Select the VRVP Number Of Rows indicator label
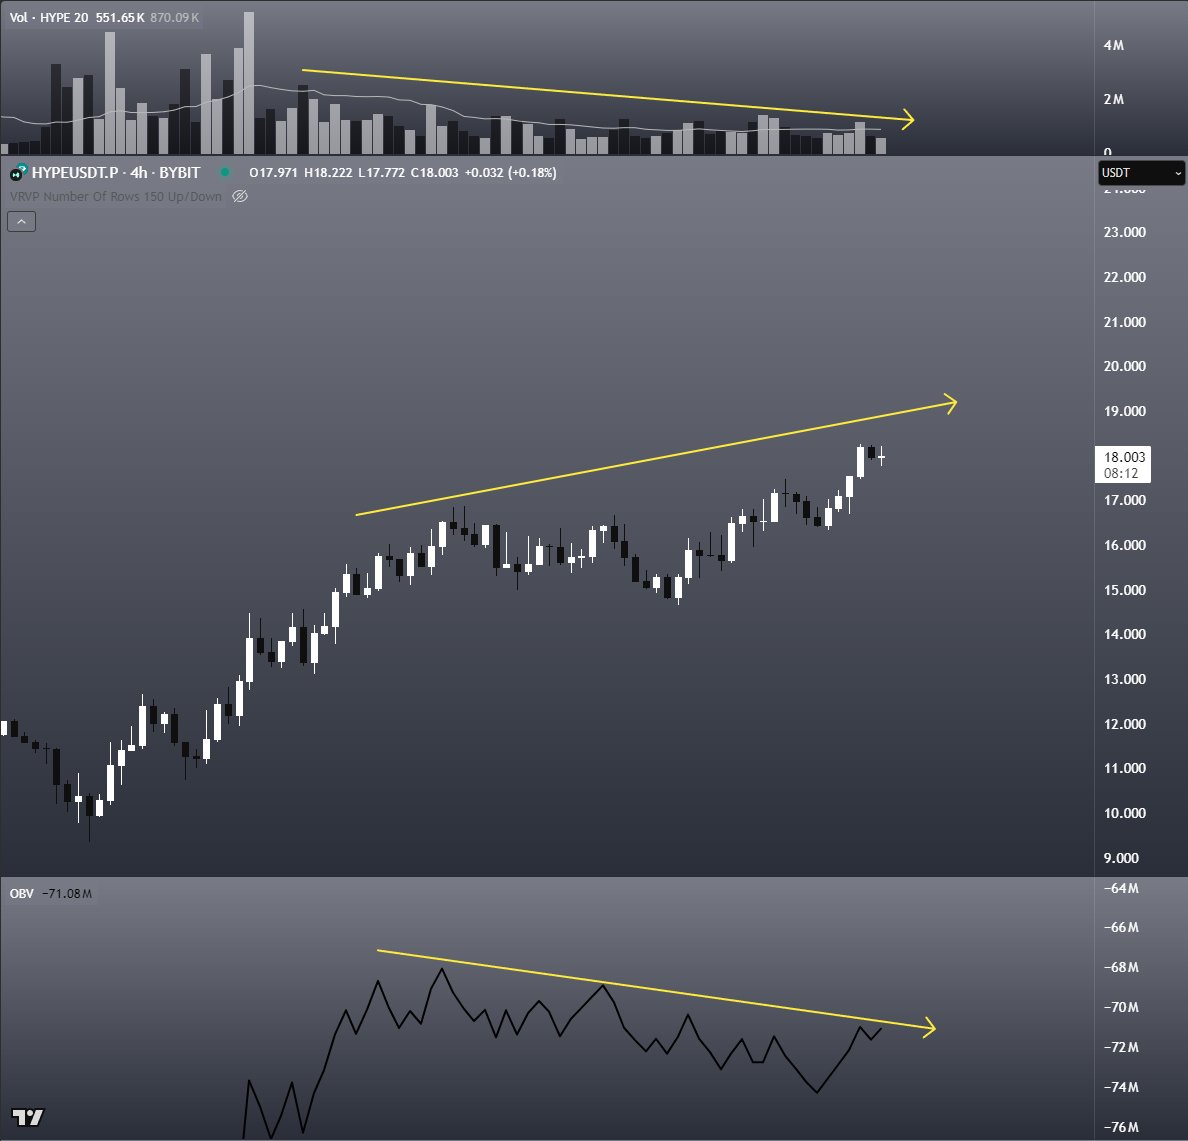 pos(115,196)
